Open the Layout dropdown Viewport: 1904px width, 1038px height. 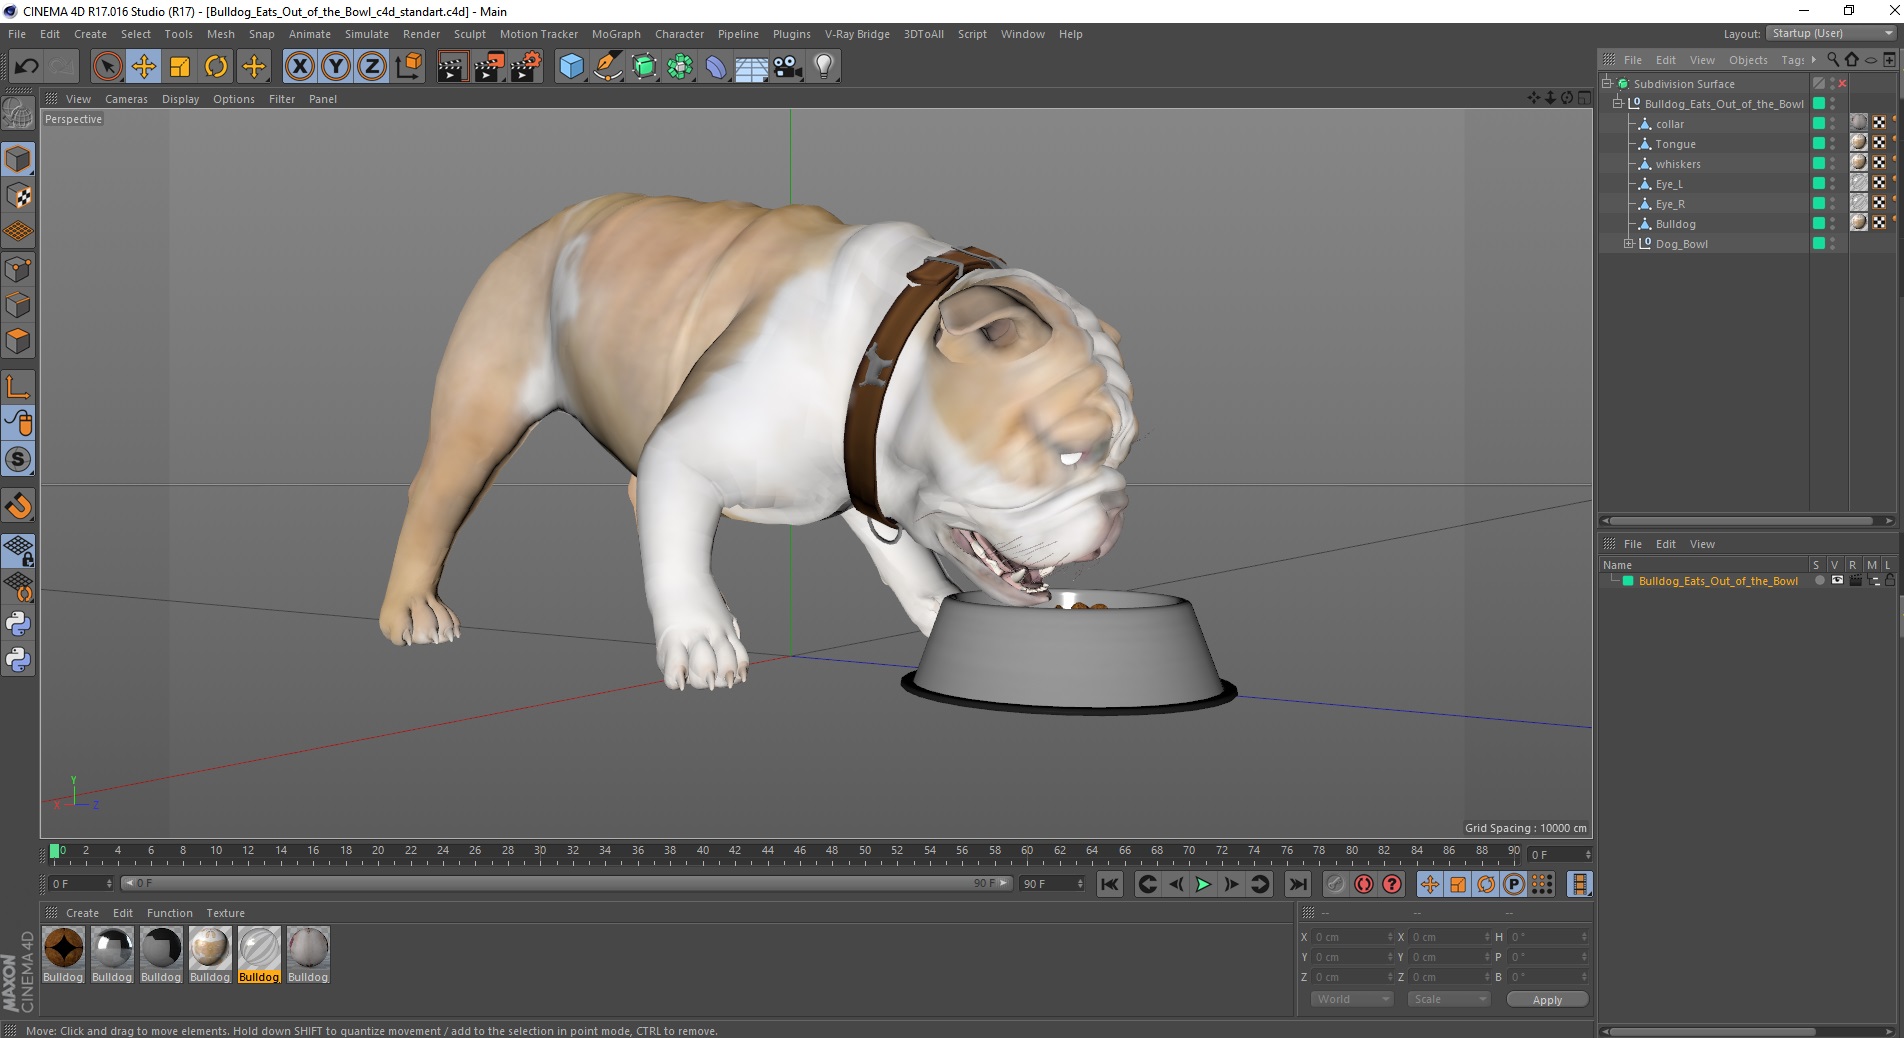pos(1831,34)
